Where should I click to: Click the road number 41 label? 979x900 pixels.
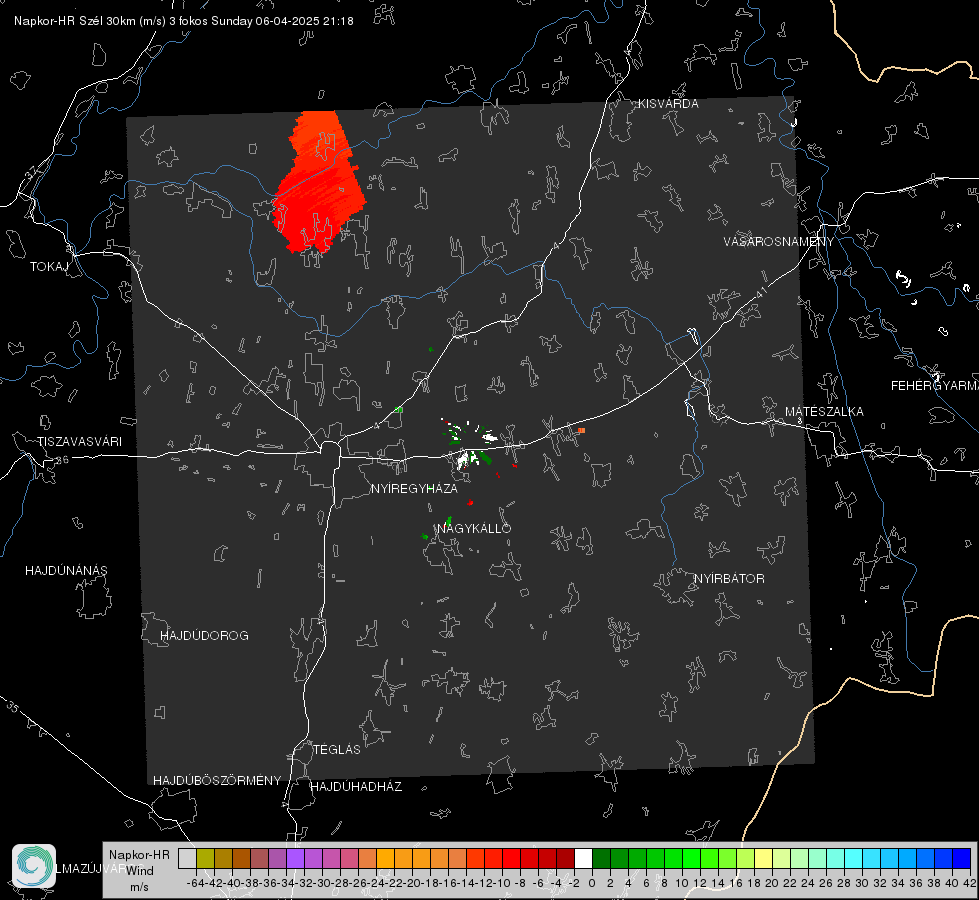[762, 293]
